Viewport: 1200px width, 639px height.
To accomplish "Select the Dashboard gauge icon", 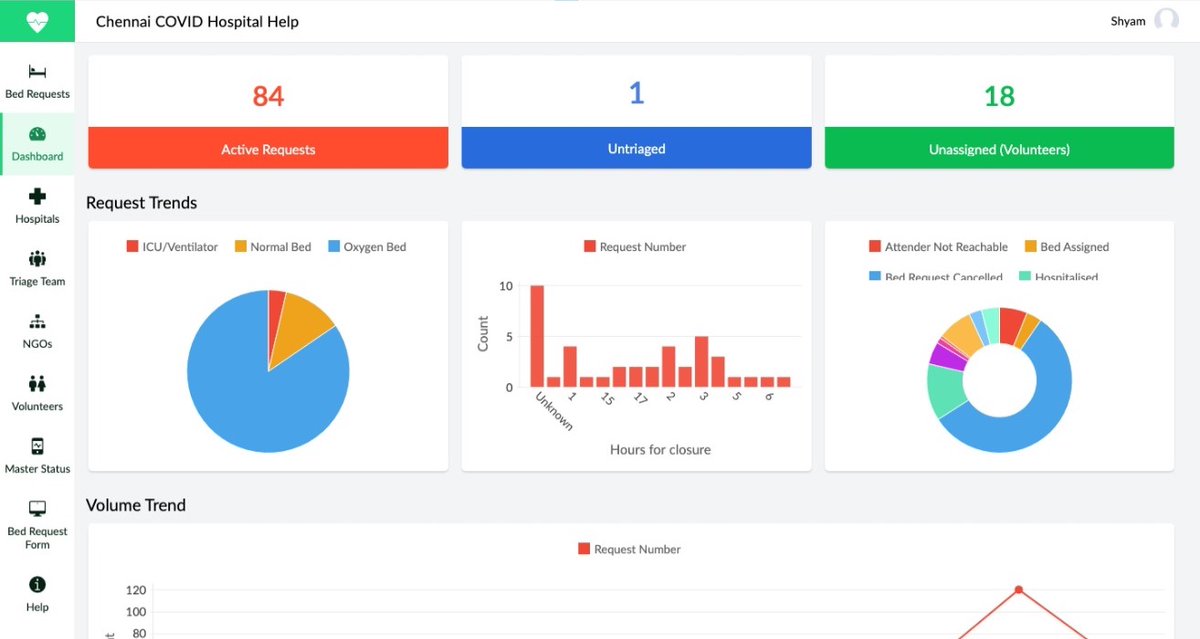I will tap(37, 134).
